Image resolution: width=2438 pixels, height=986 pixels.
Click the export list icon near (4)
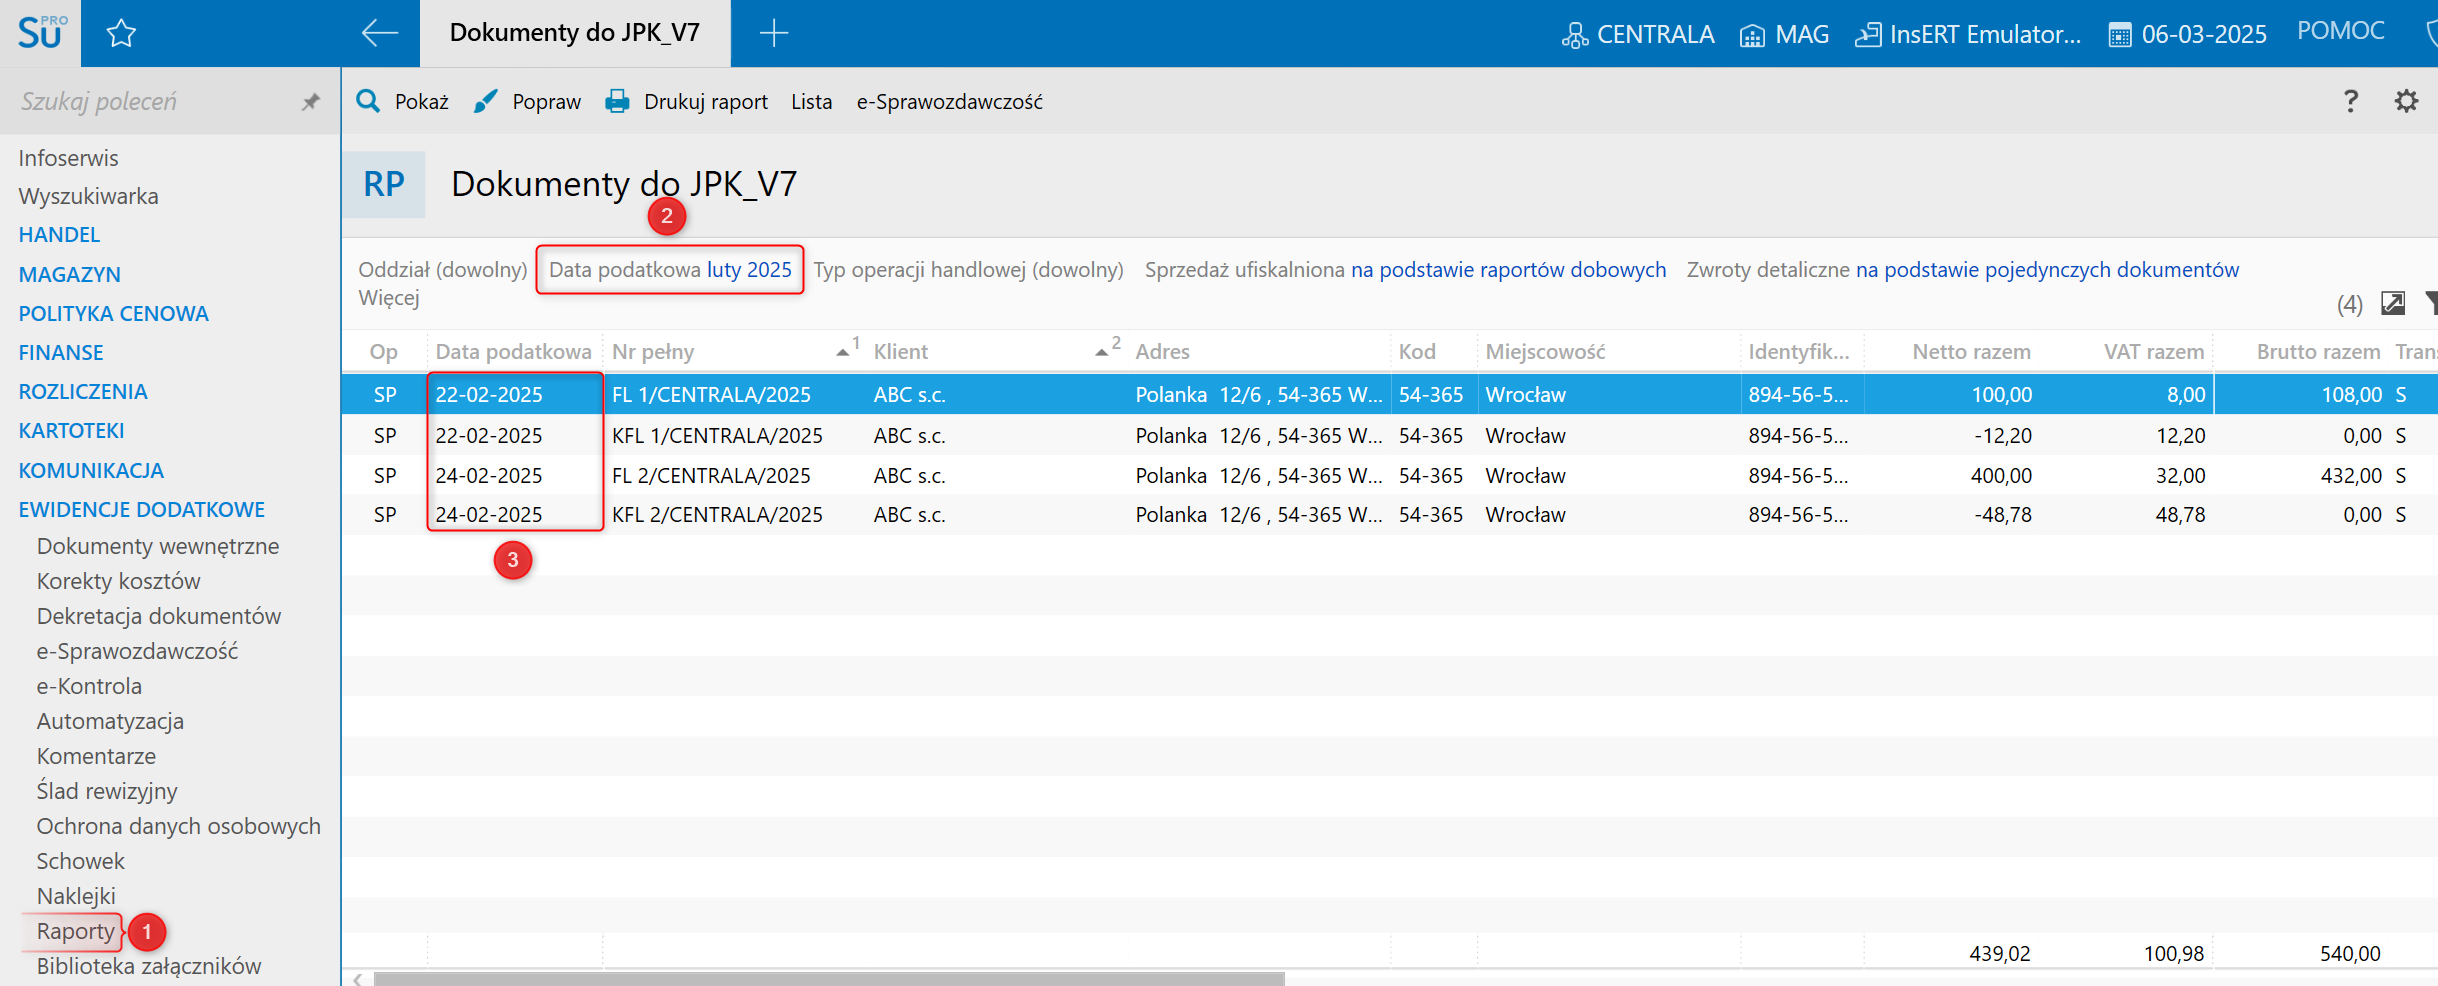coord(2393,303)
